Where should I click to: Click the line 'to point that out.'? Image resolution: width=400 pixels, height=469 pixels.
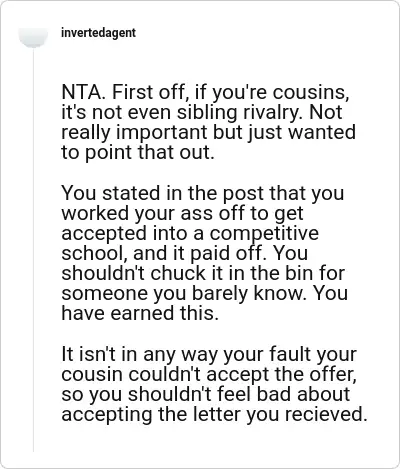137,152
